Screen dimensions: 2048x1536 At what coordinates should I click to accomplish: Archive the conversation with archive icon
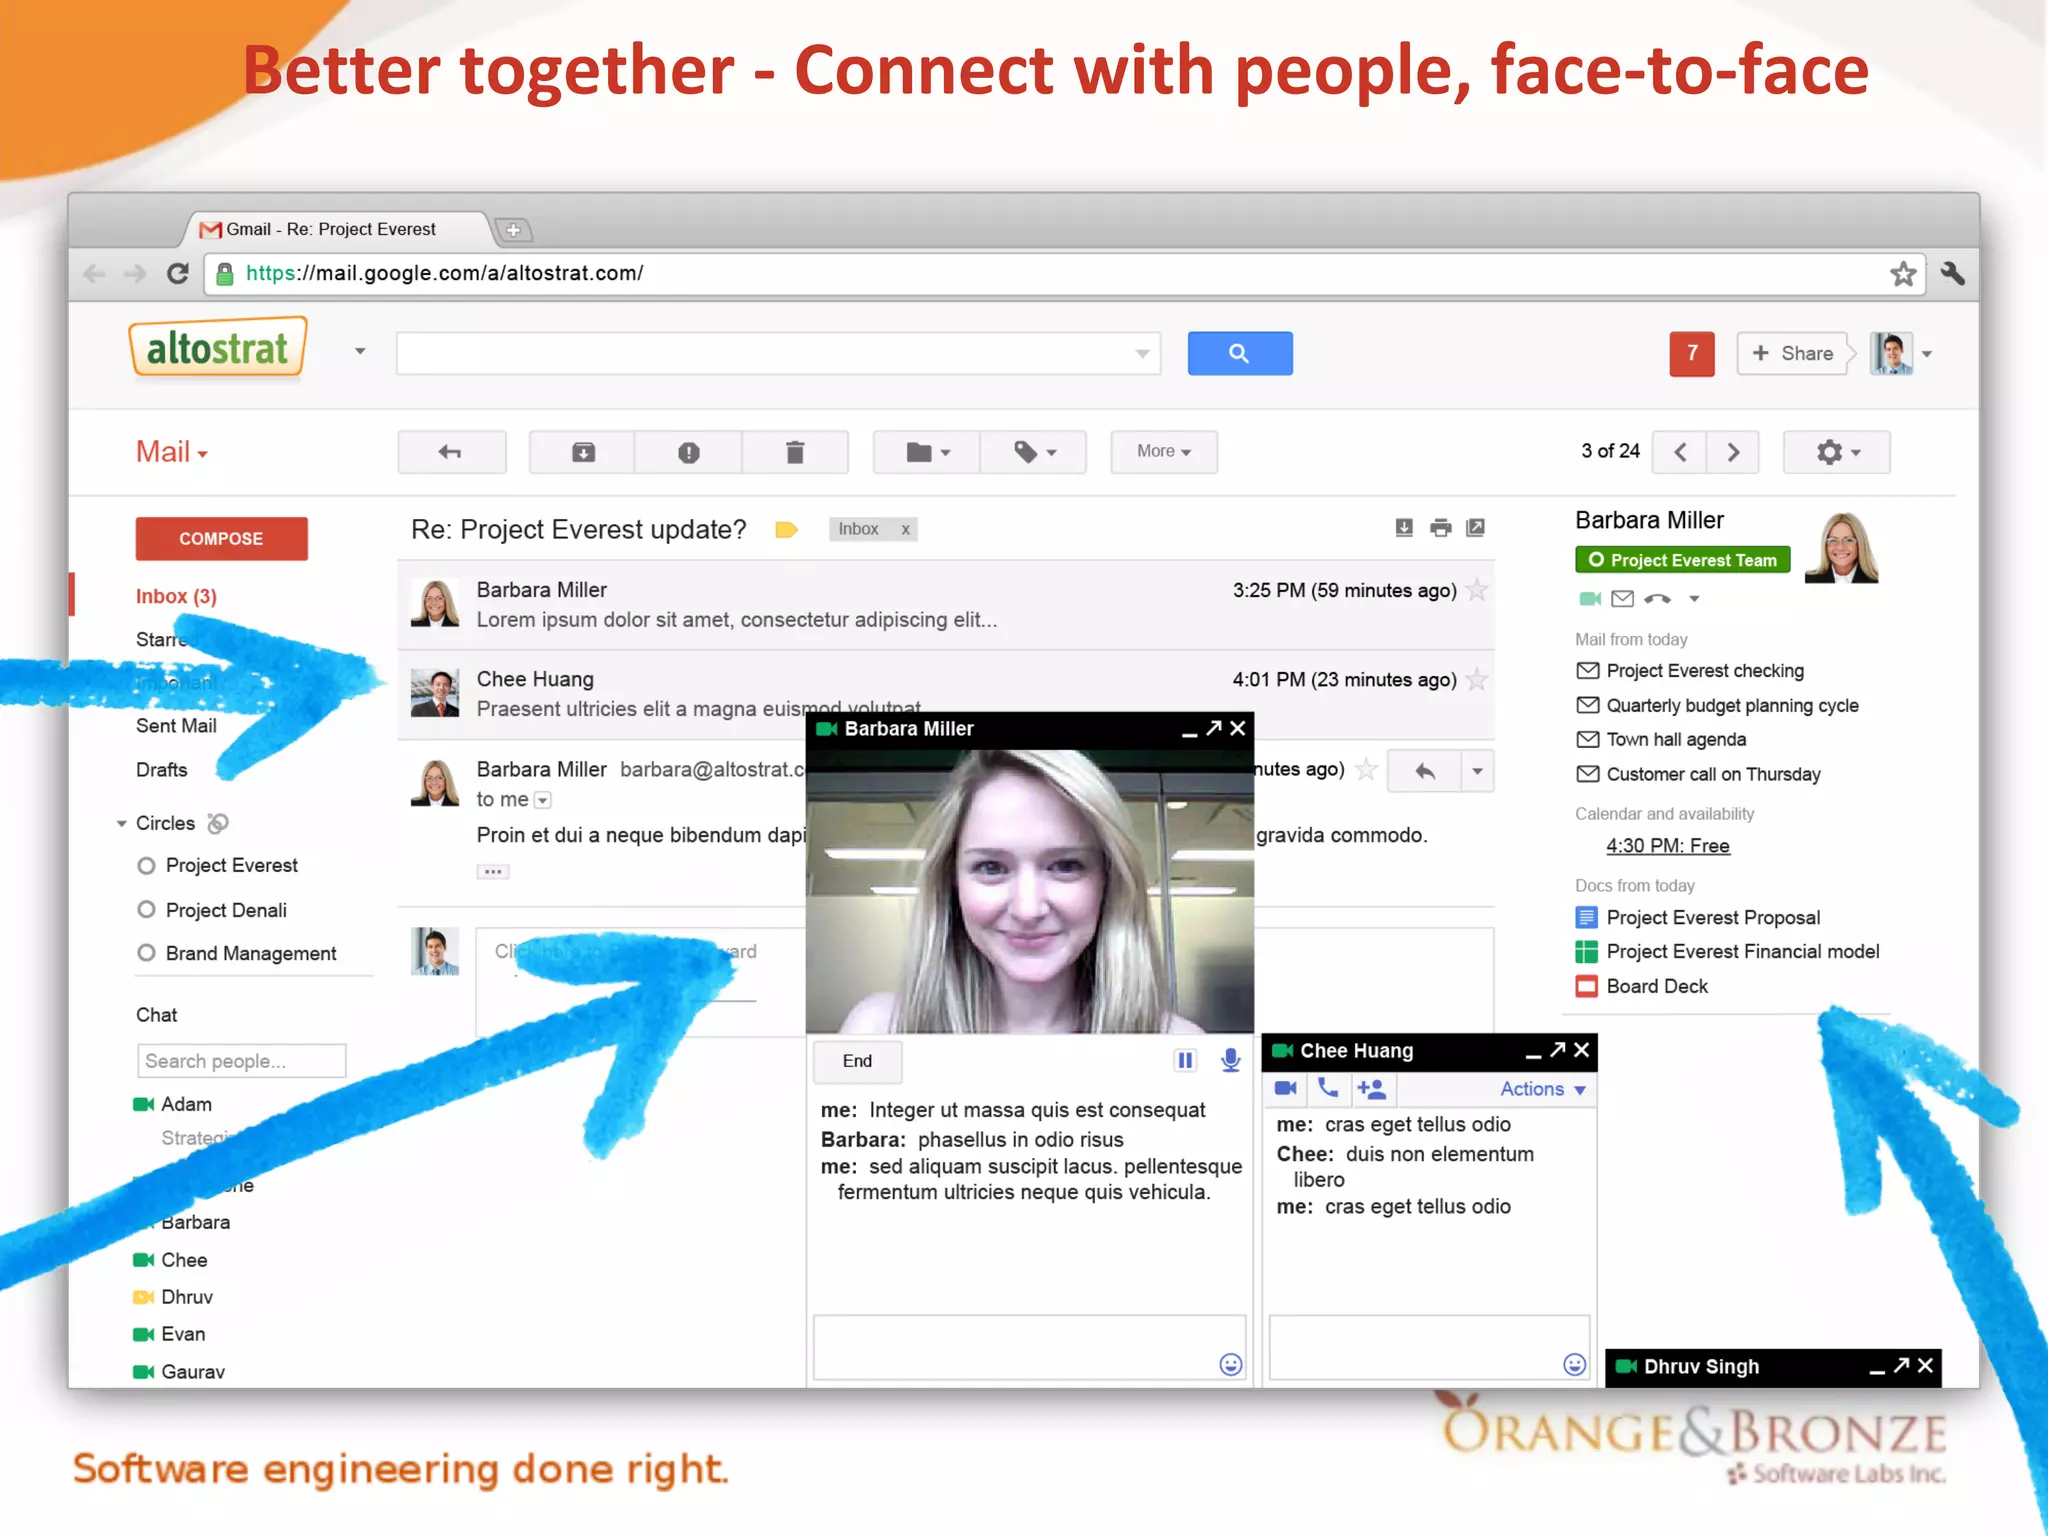click(583, 452)
